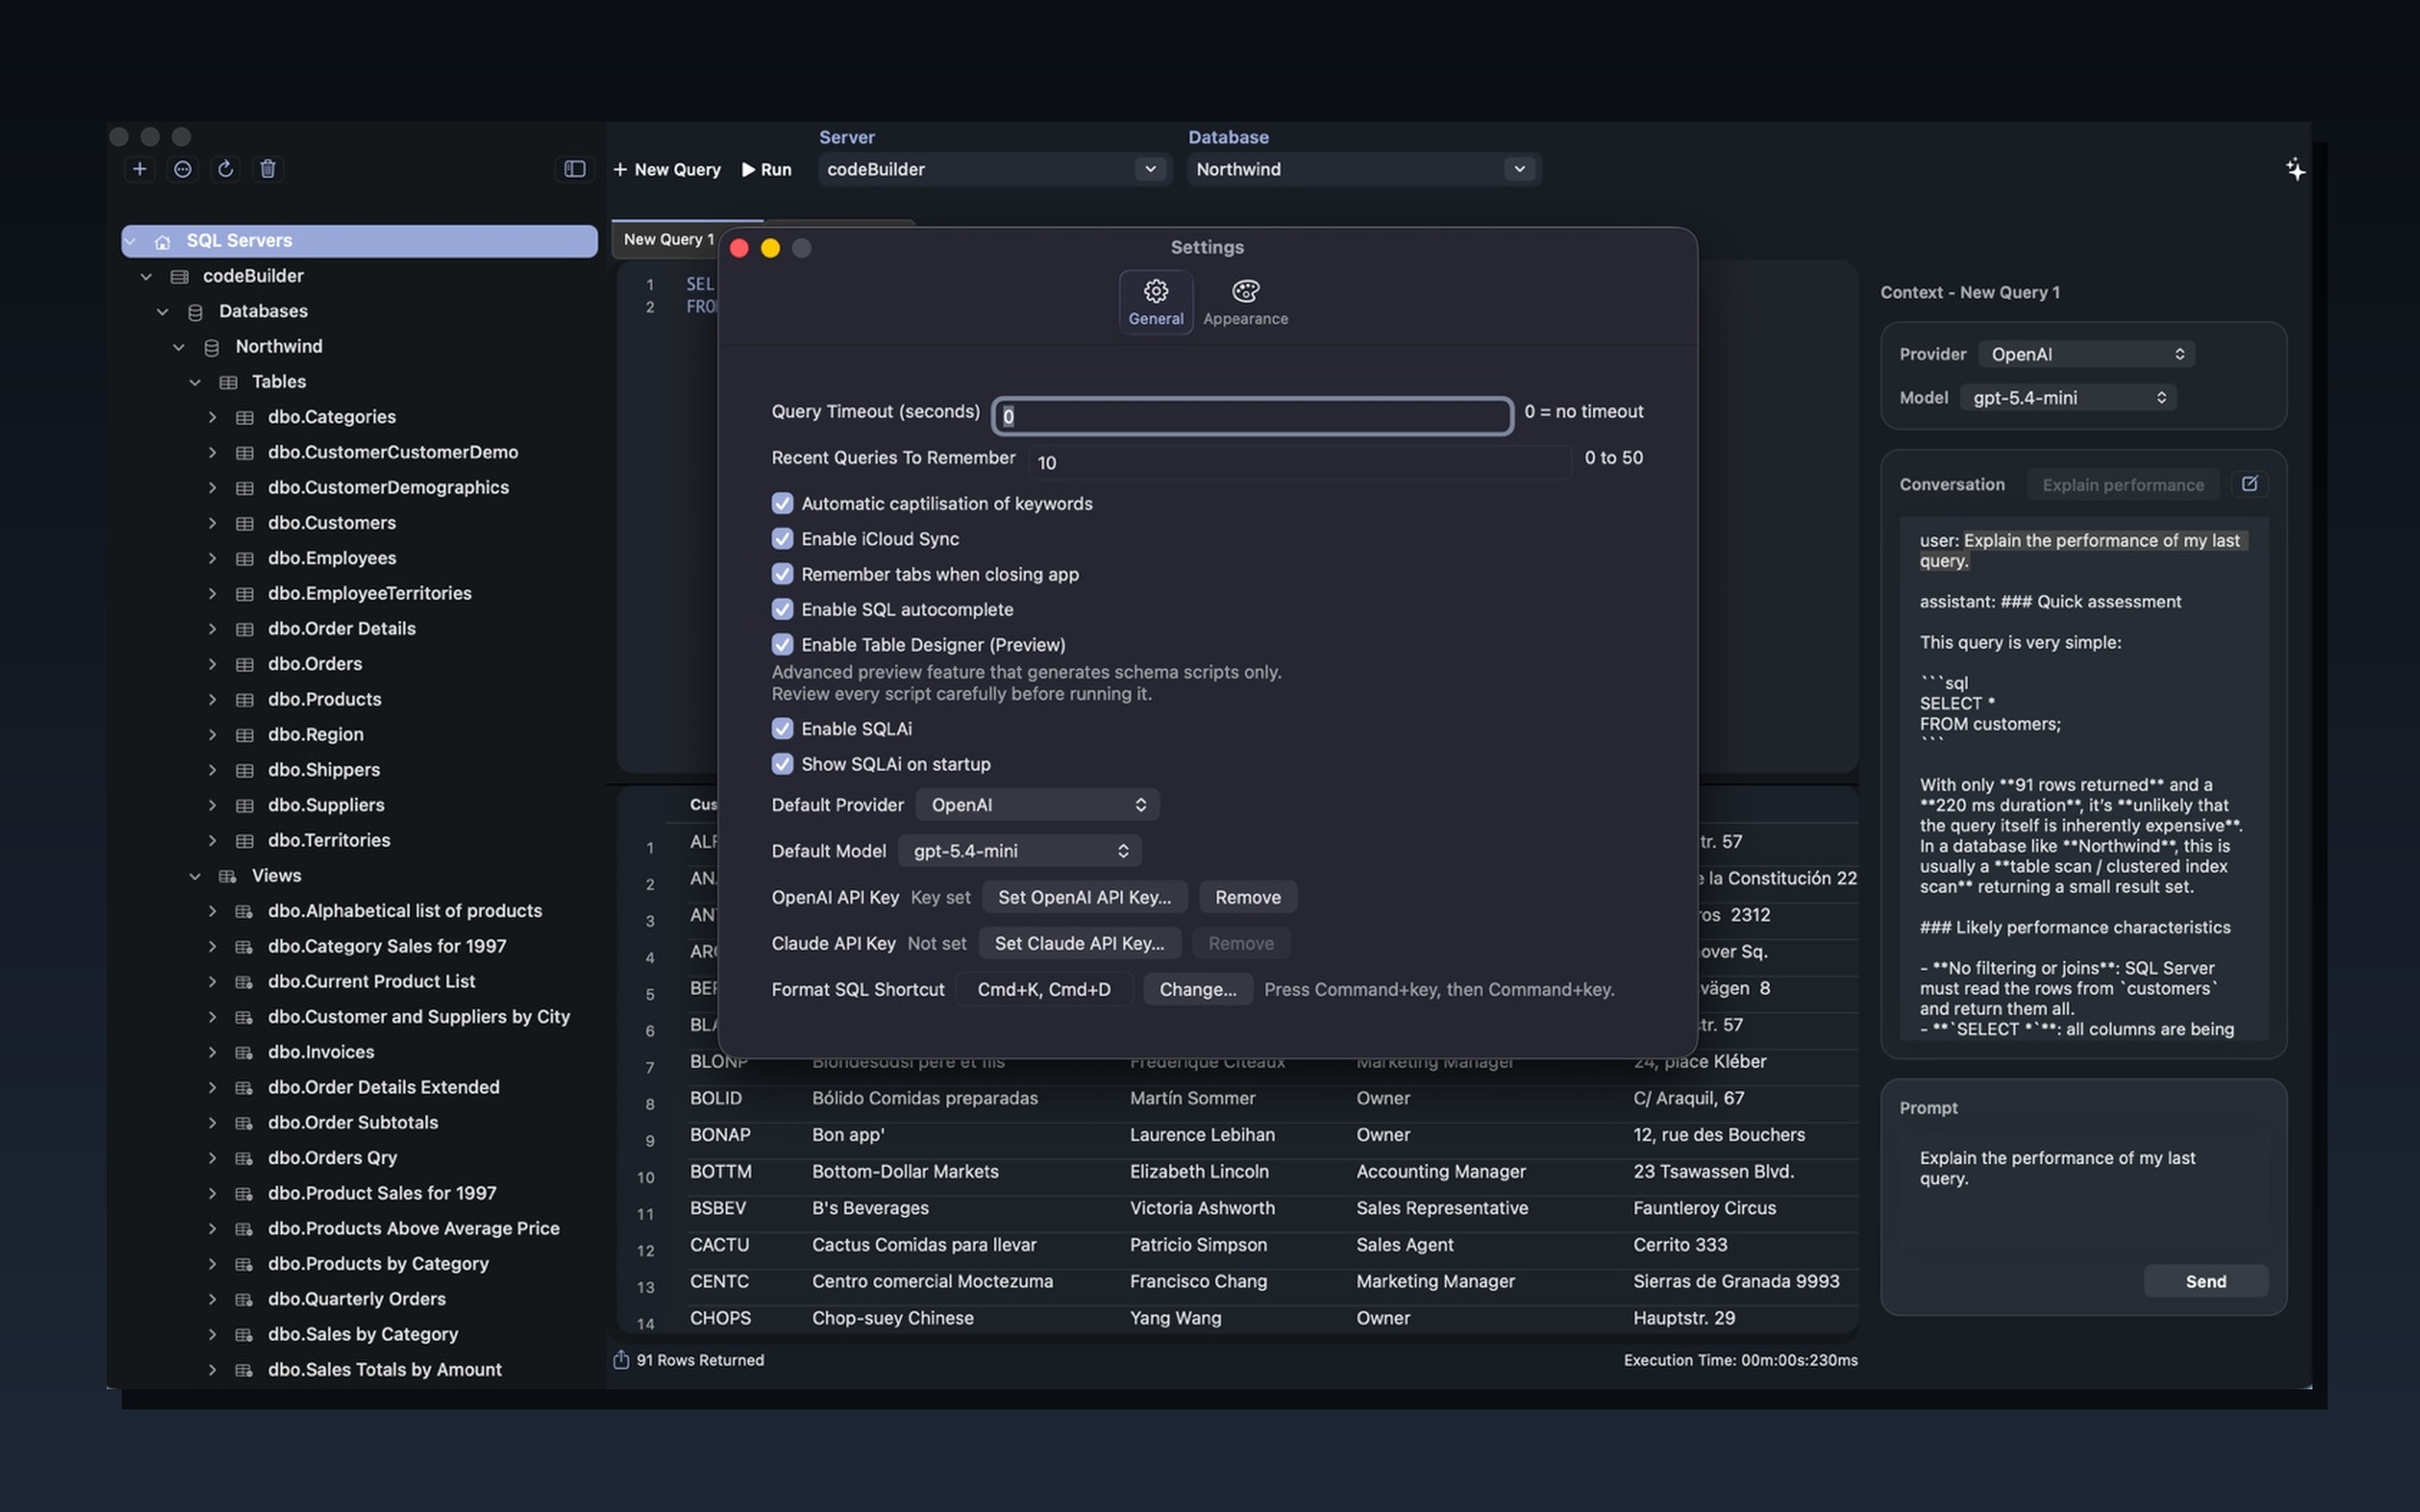The image size is (2420, 1512).
Task: Refresh the server list
Action: (225, 169)
